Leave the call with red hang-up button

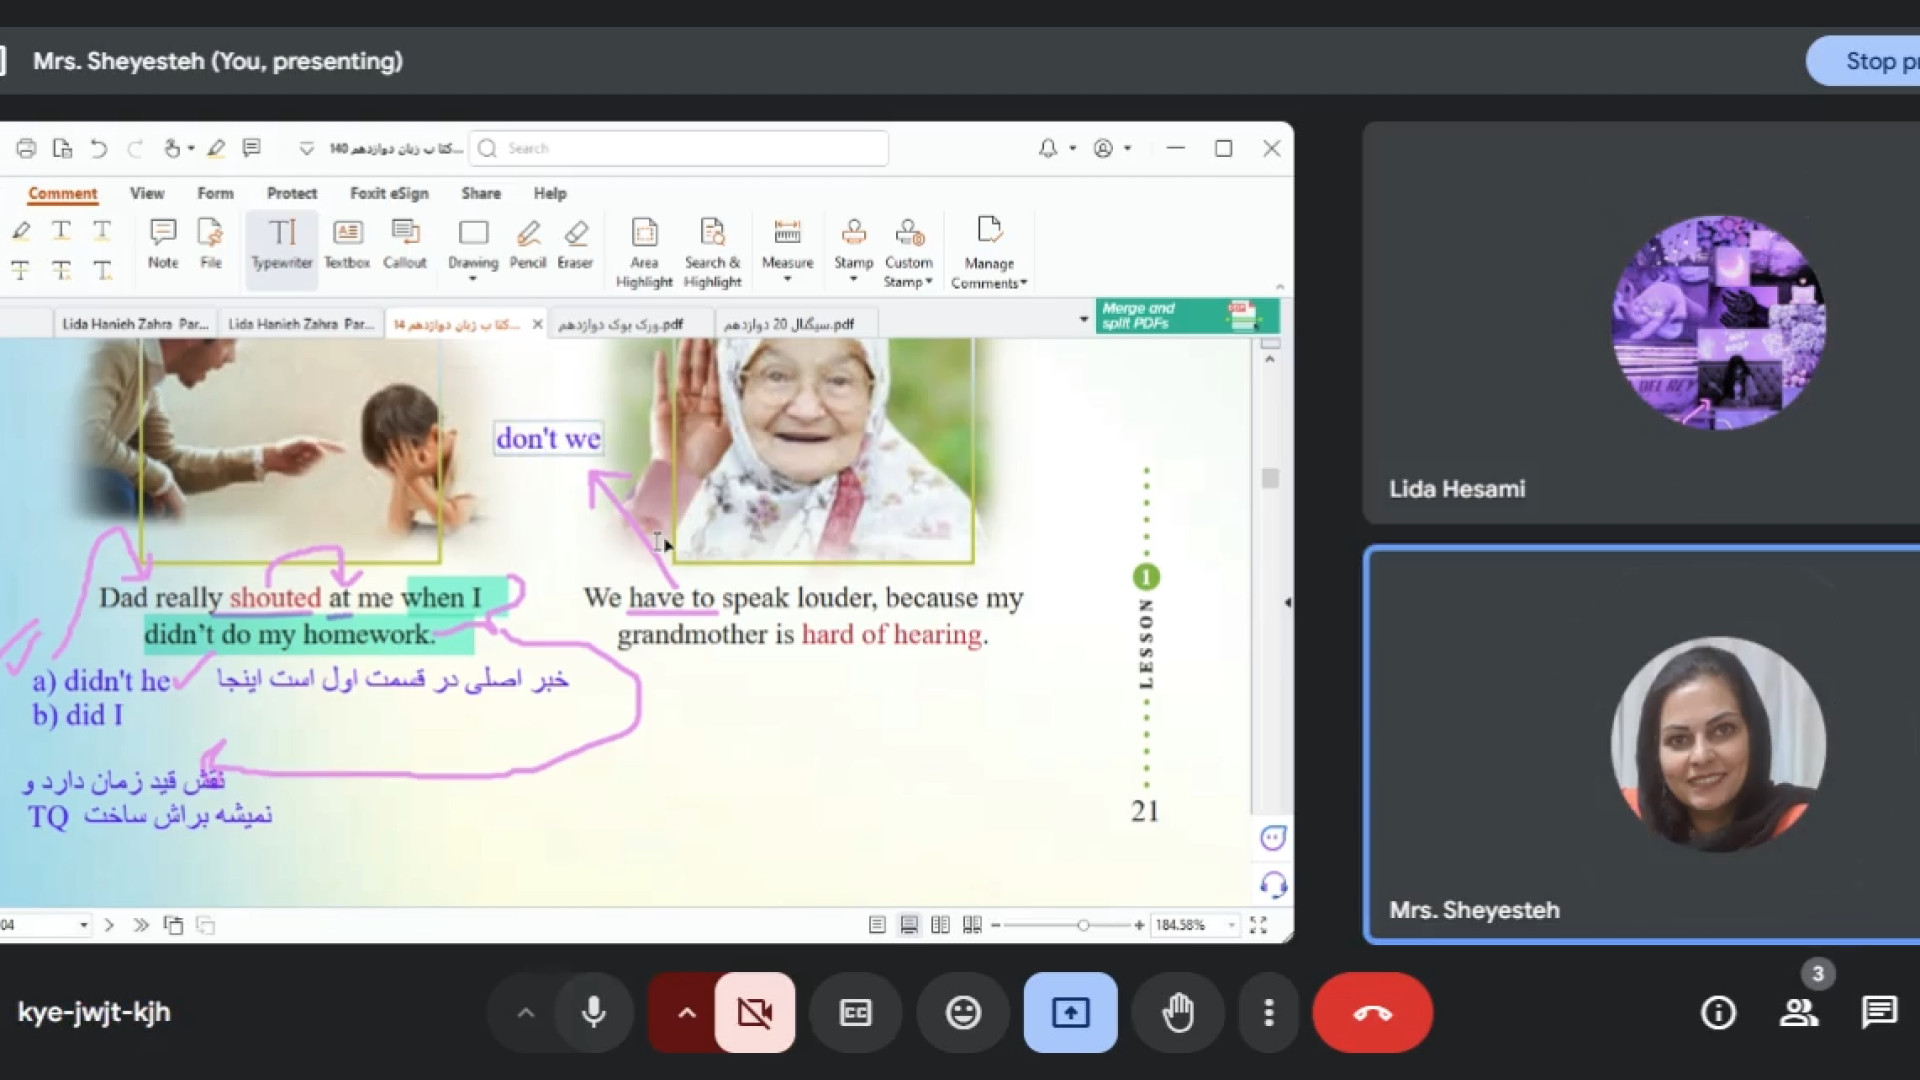click(x=1372, y=1013)
